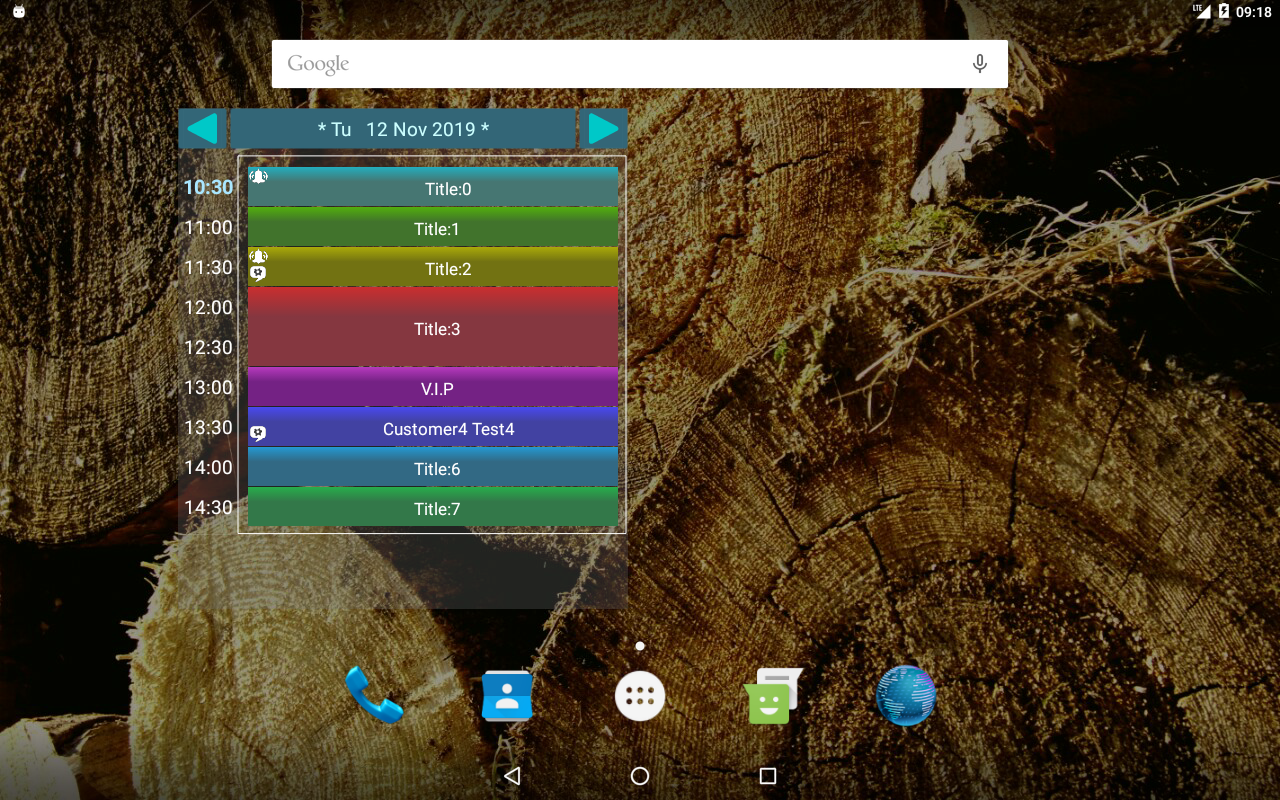Open the Browser globe app
Image resolution: width=1280 pixels, height=800 pixels.
point(906,695)
